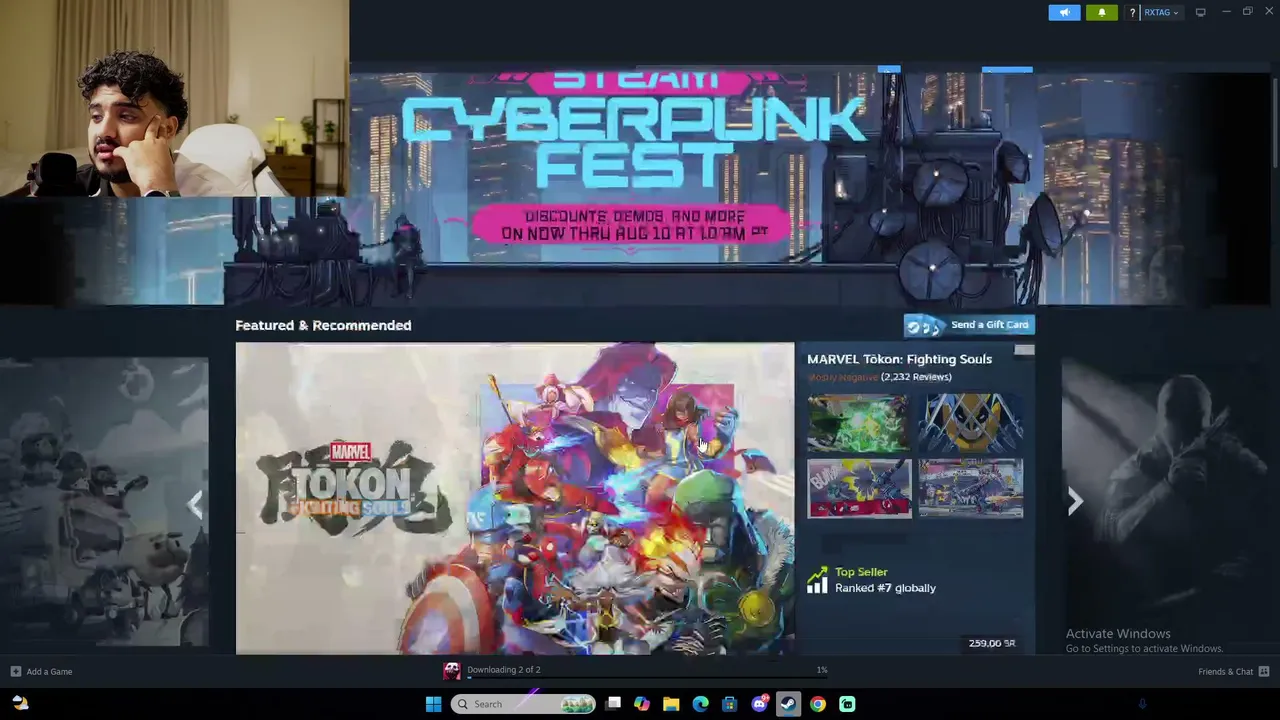
Task: Go to next featured game arrow
Action: pos(1075,501)
